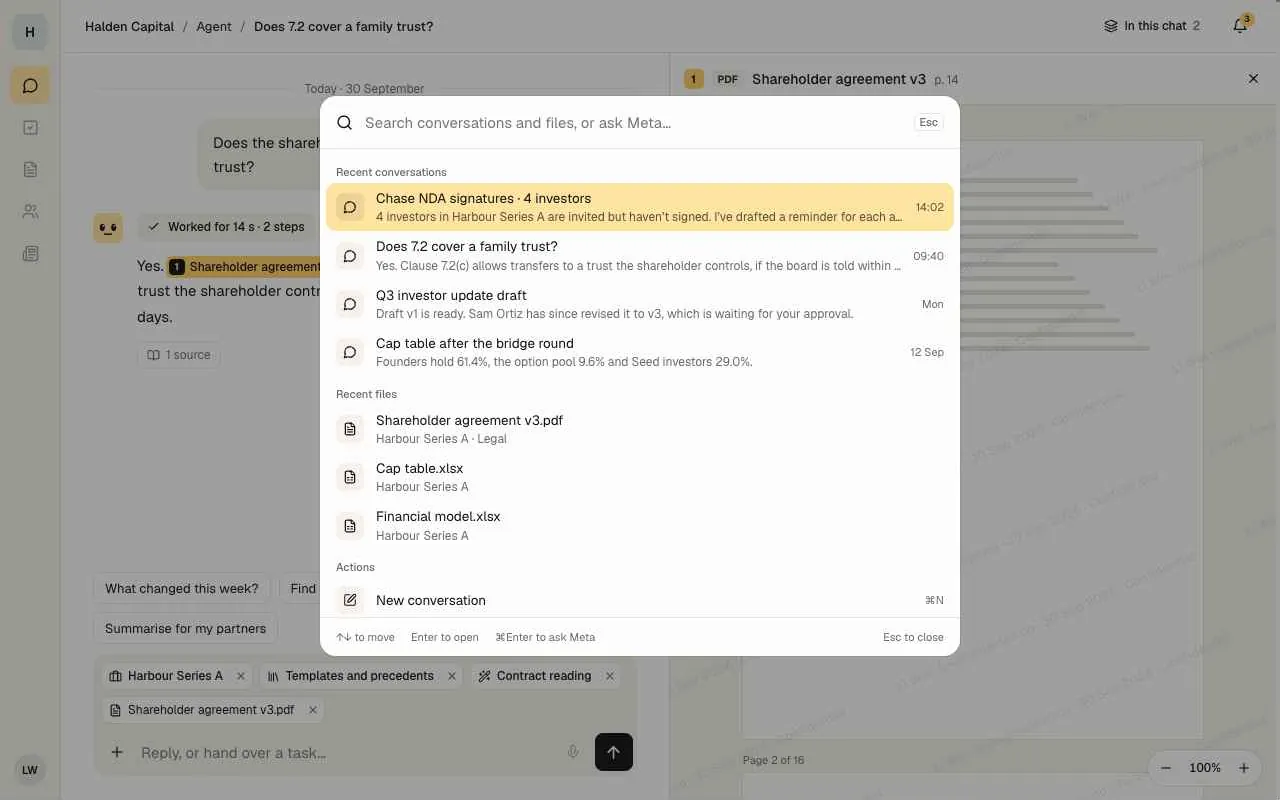Click the search conversations input field
The image size is (1280, 800).
[x=633, y=123]
